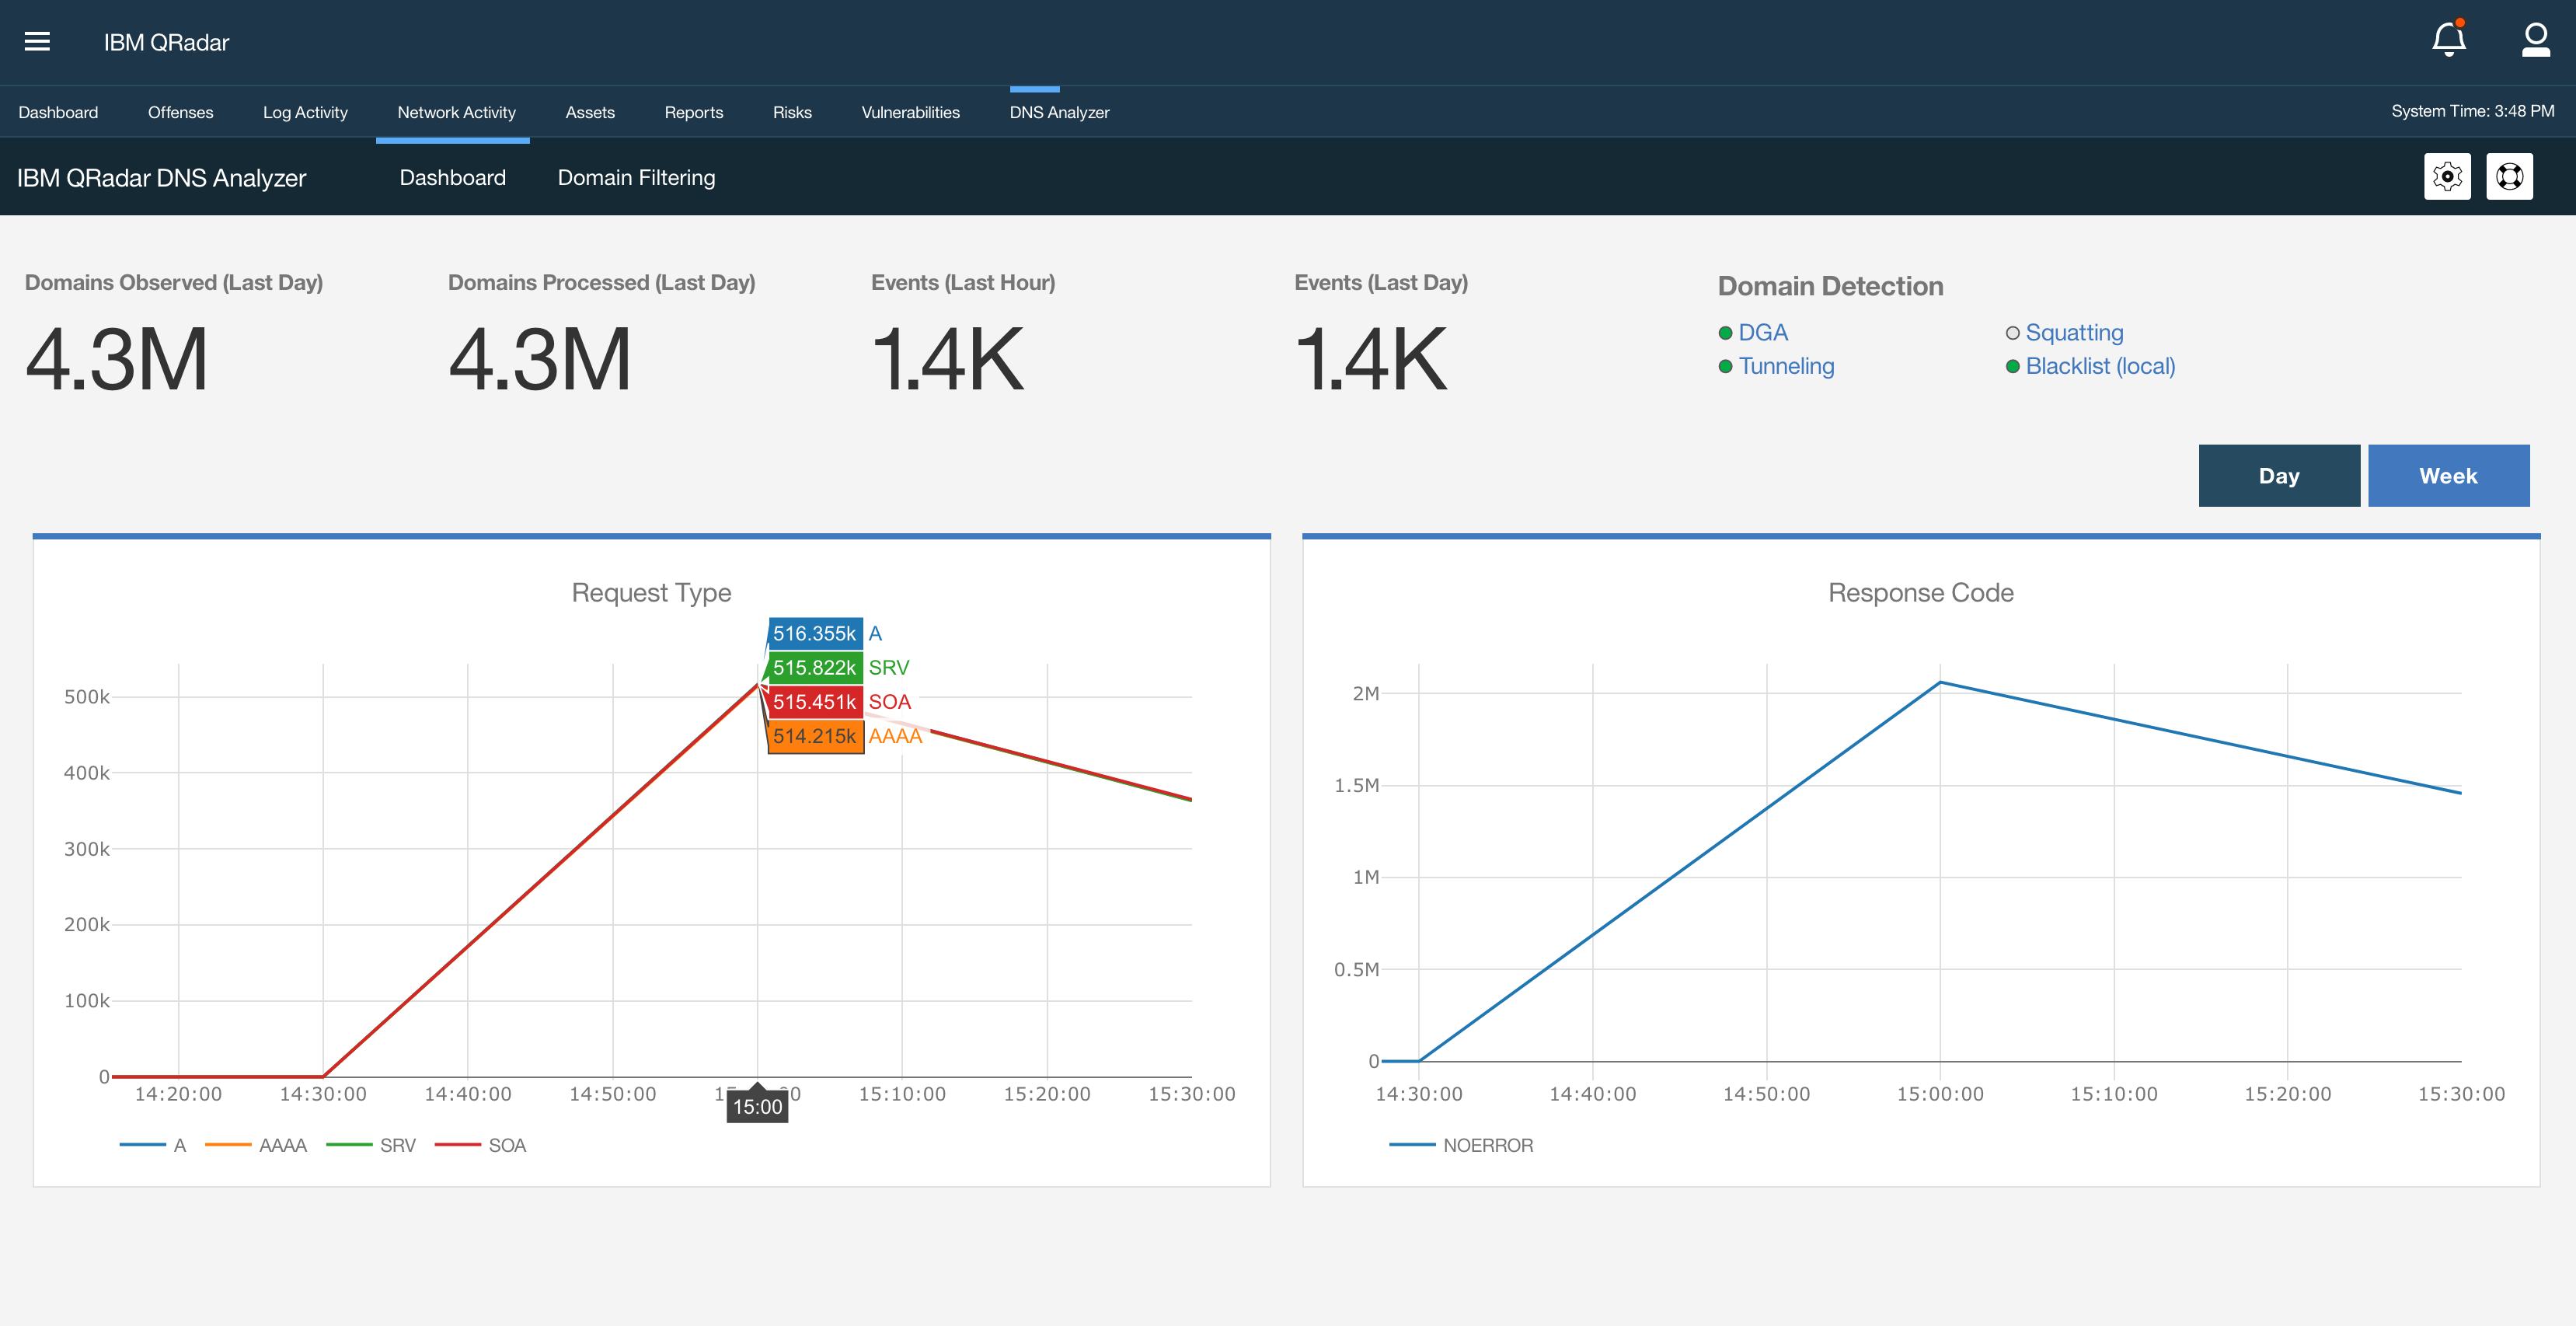Click the 516.355k A tooltip label
The image size is (2576, 1326).
814,633
